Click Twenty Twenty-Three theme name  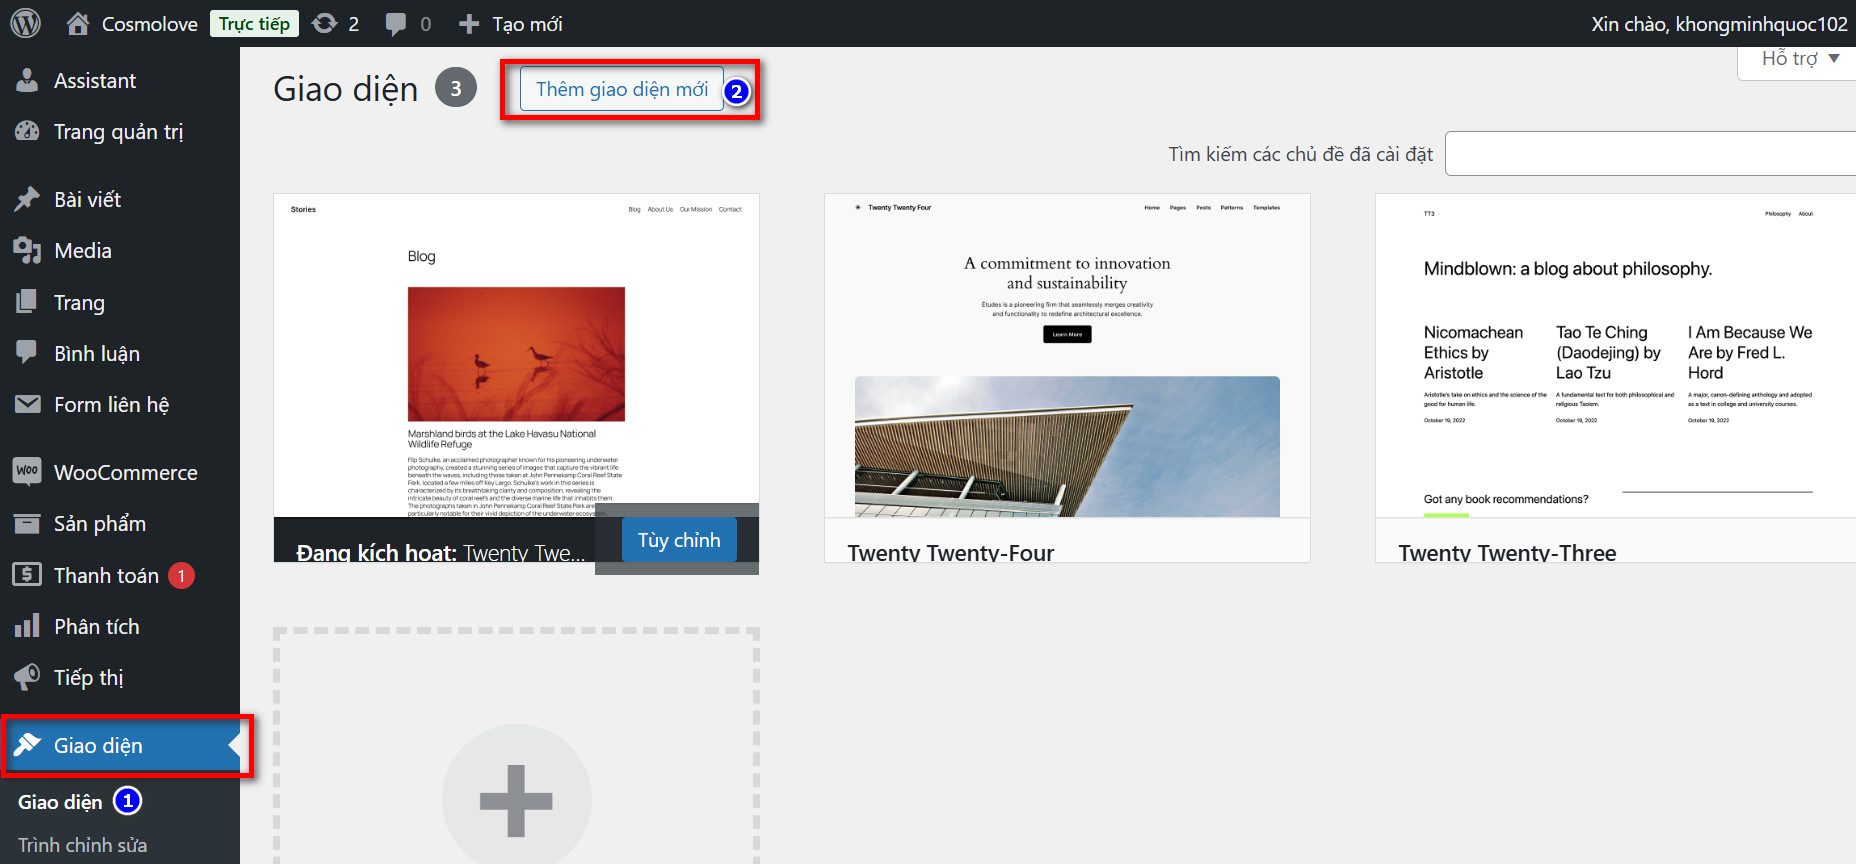[1507, 552]
